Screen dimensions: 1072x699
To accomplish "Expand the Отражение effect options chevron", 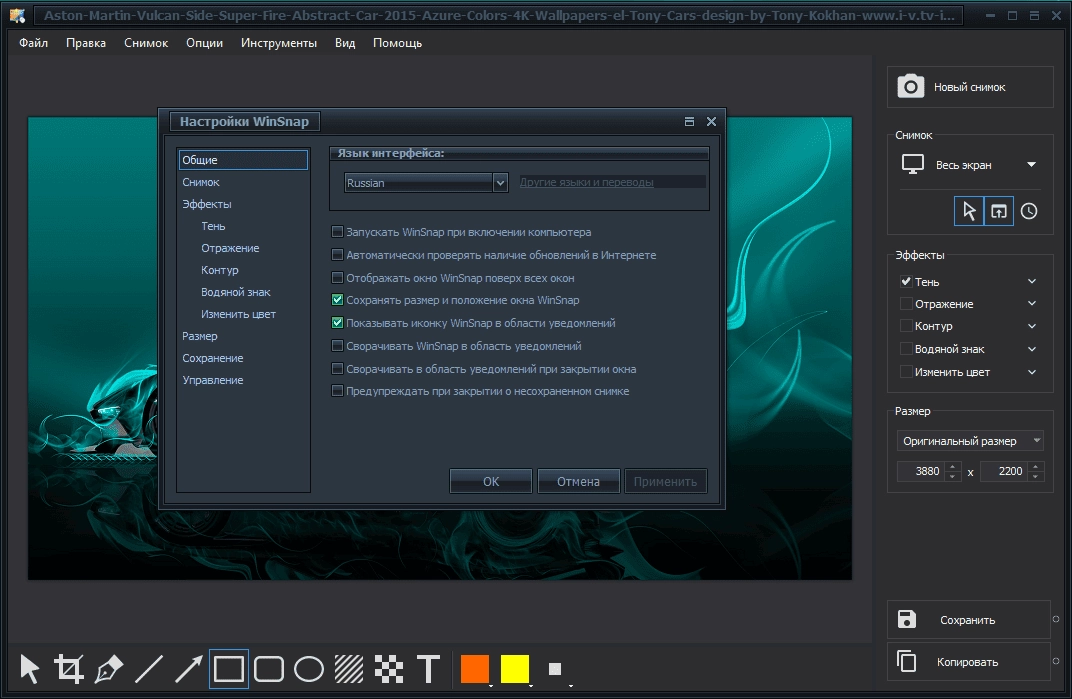I will click(x=1032, y=304).
